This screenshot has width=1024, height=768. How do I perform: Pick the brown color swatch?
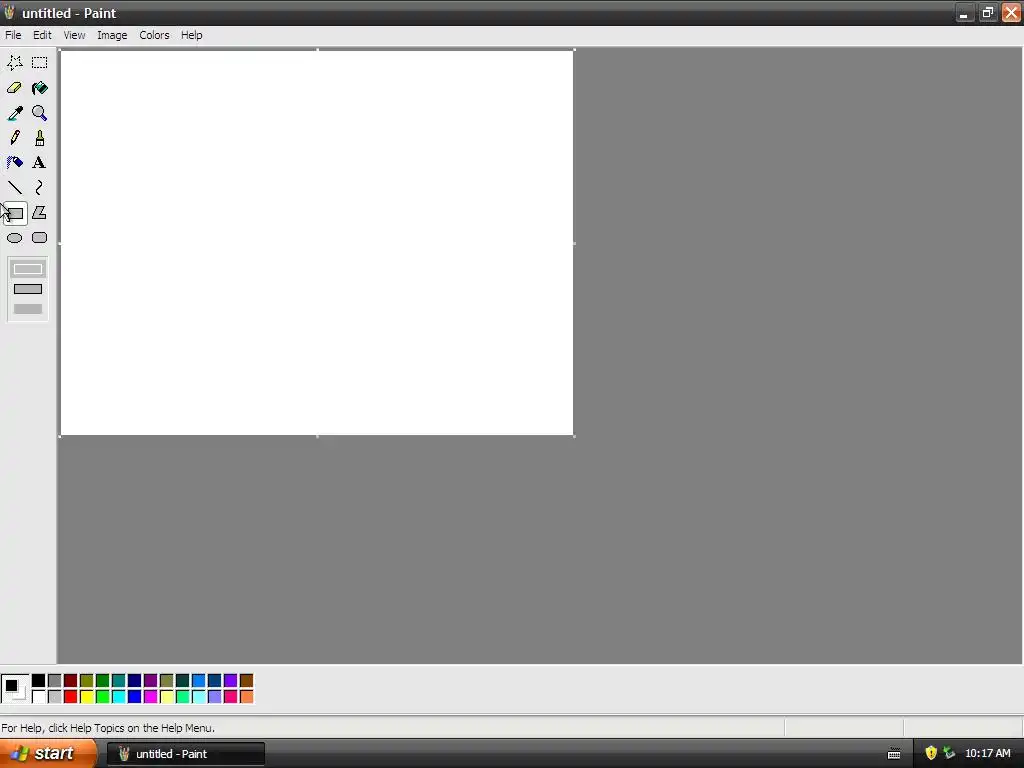click(x=246, y=681)
